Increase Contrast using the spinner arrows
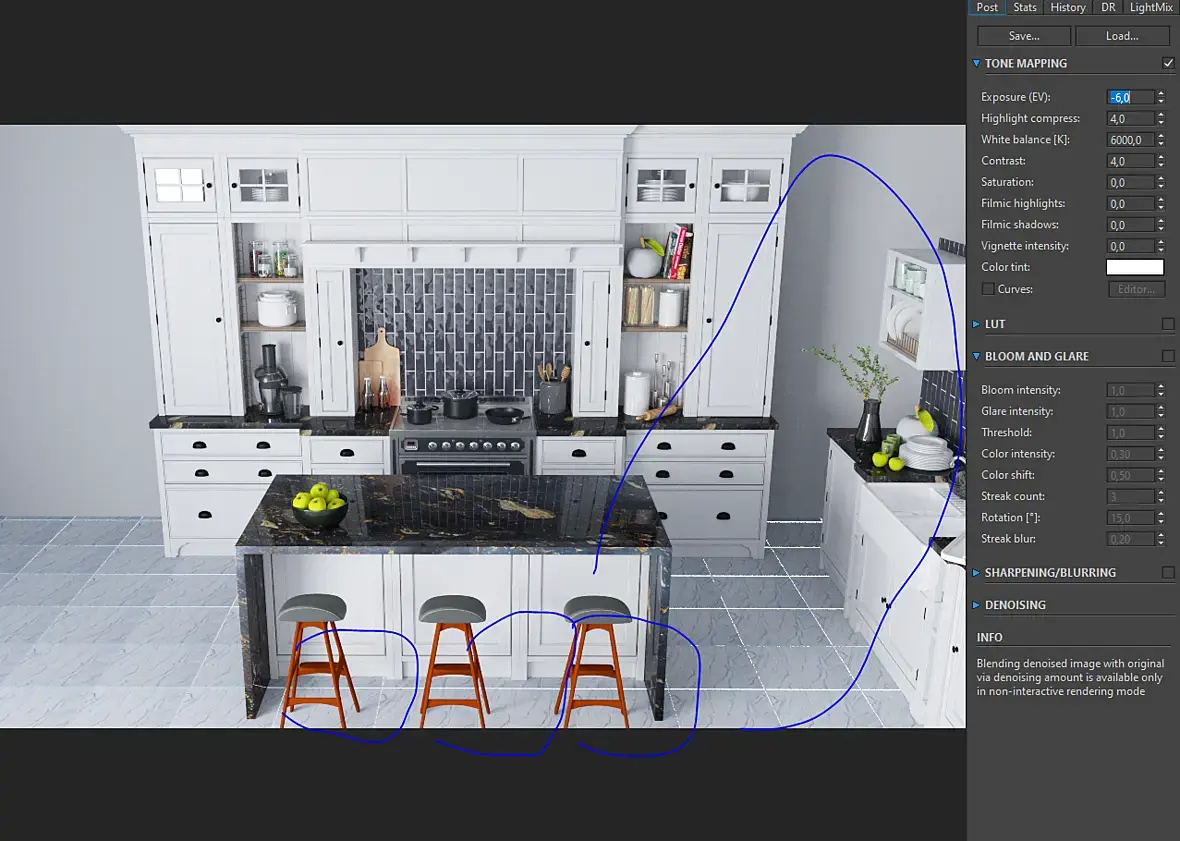 coord(1161,157)
